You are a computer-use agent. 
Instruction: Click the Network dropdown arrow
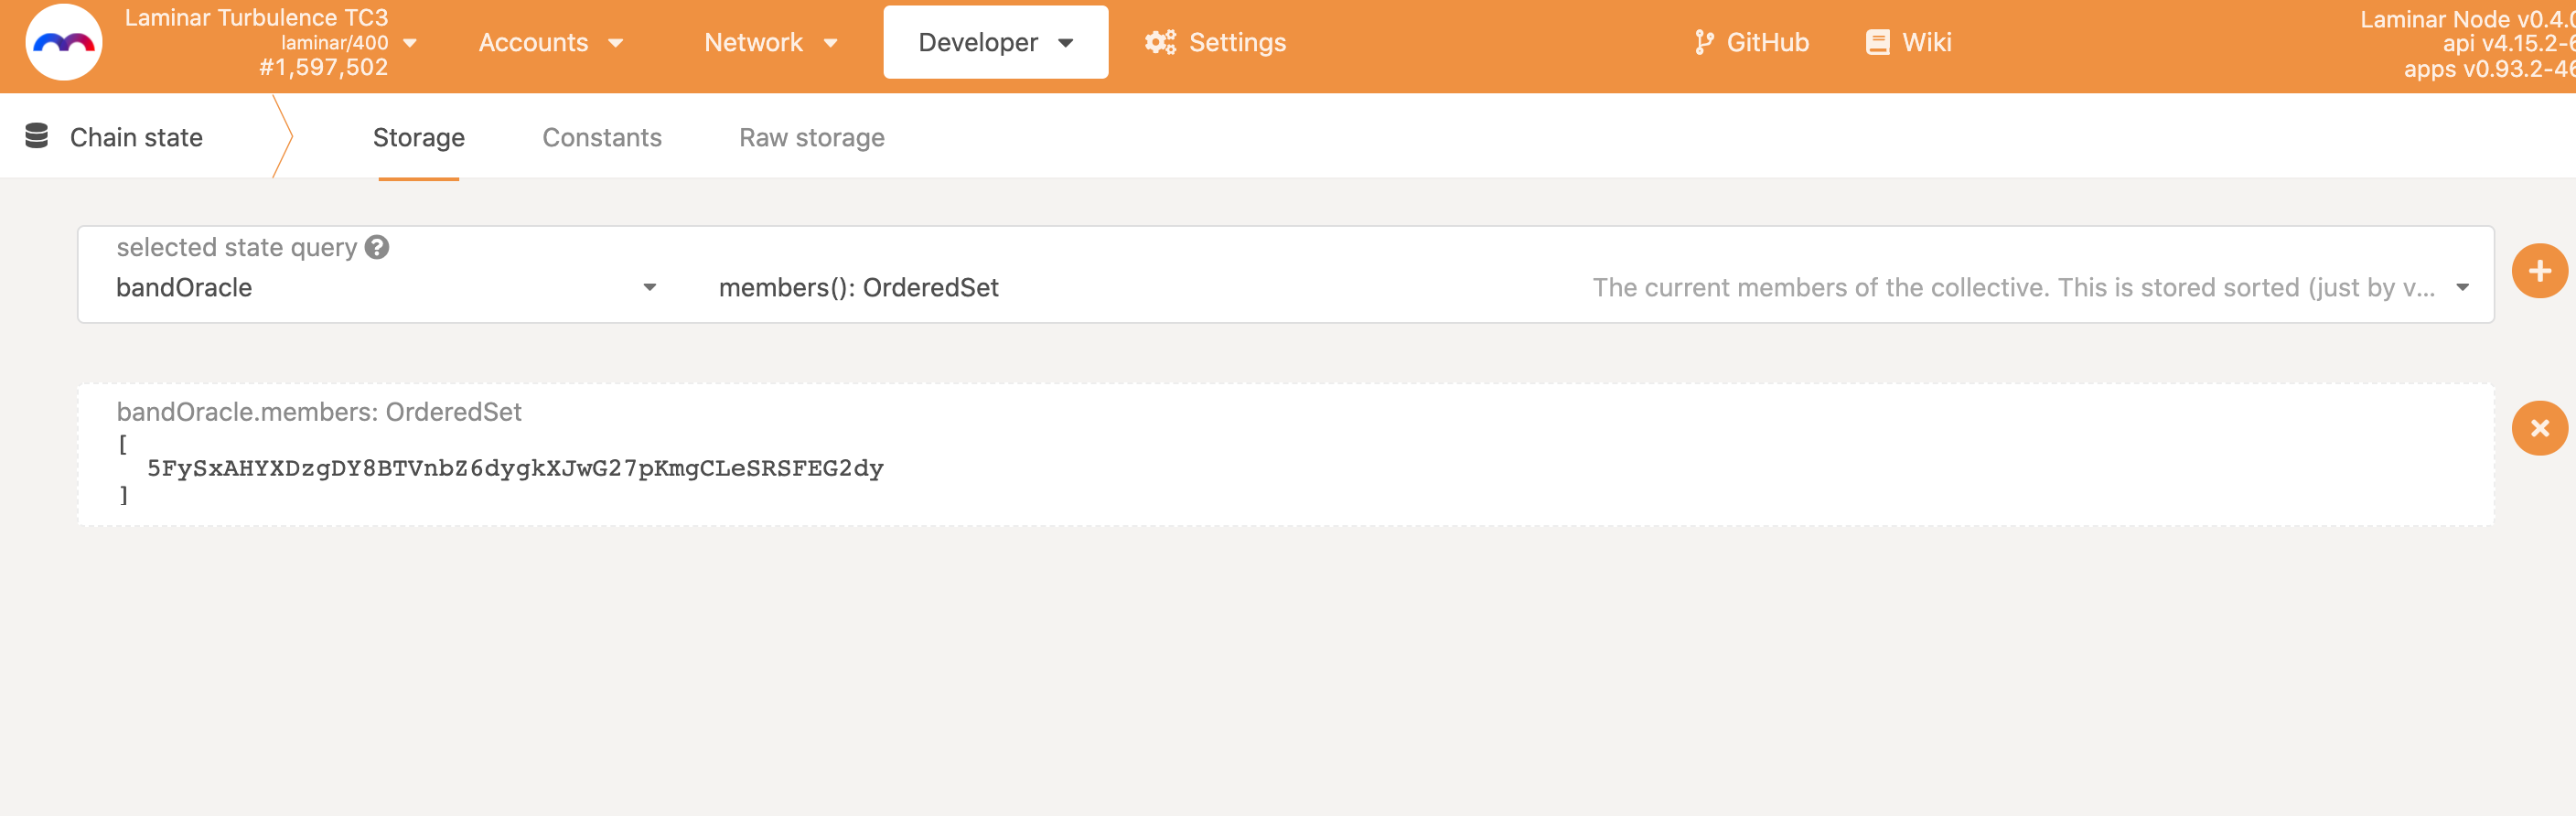point(829,43)
